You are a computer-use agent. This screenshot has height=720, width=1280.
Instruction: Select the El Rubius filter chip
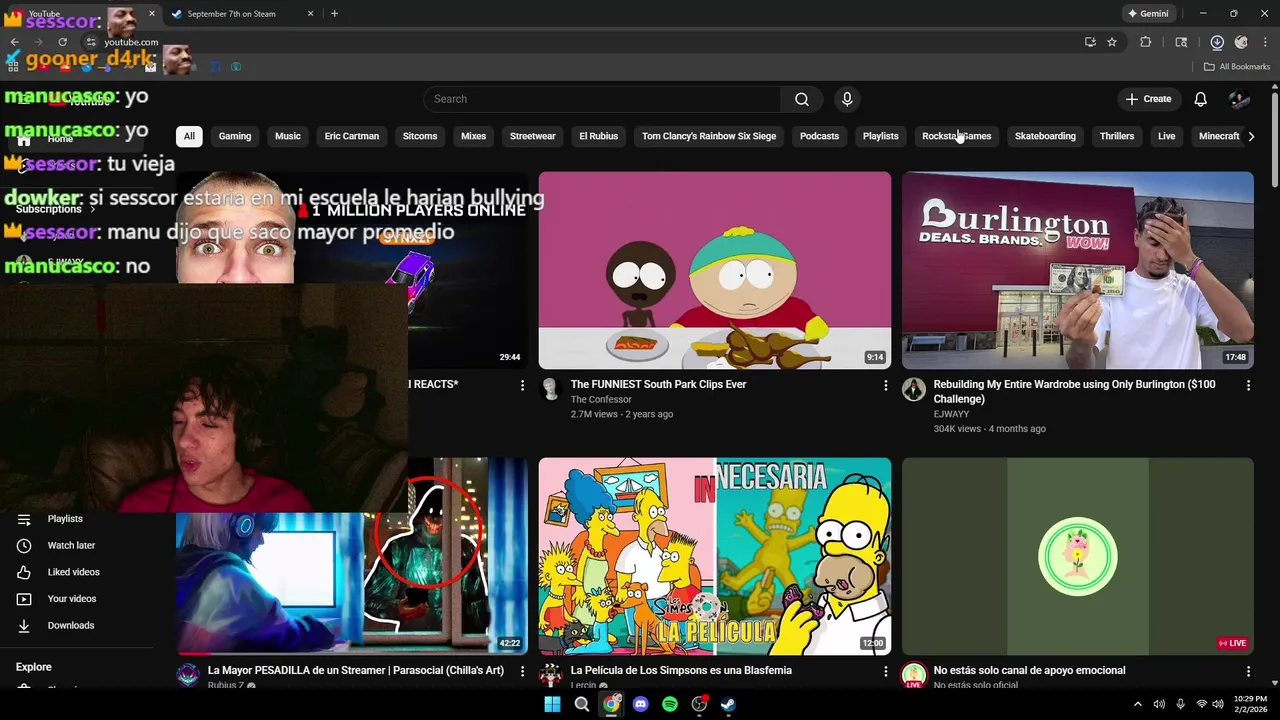tap(599, 136)
